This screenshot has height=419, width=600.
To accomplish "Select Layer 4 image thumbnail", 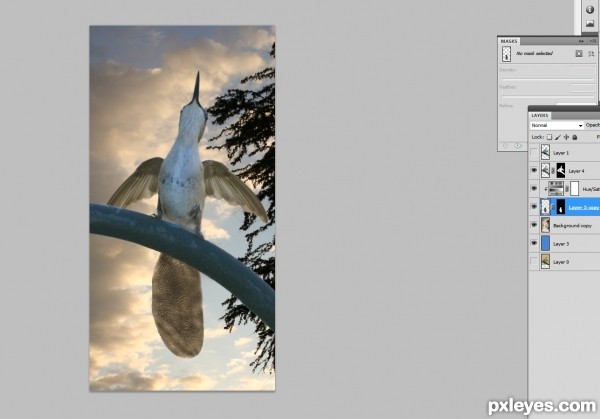I will (545, 170).
